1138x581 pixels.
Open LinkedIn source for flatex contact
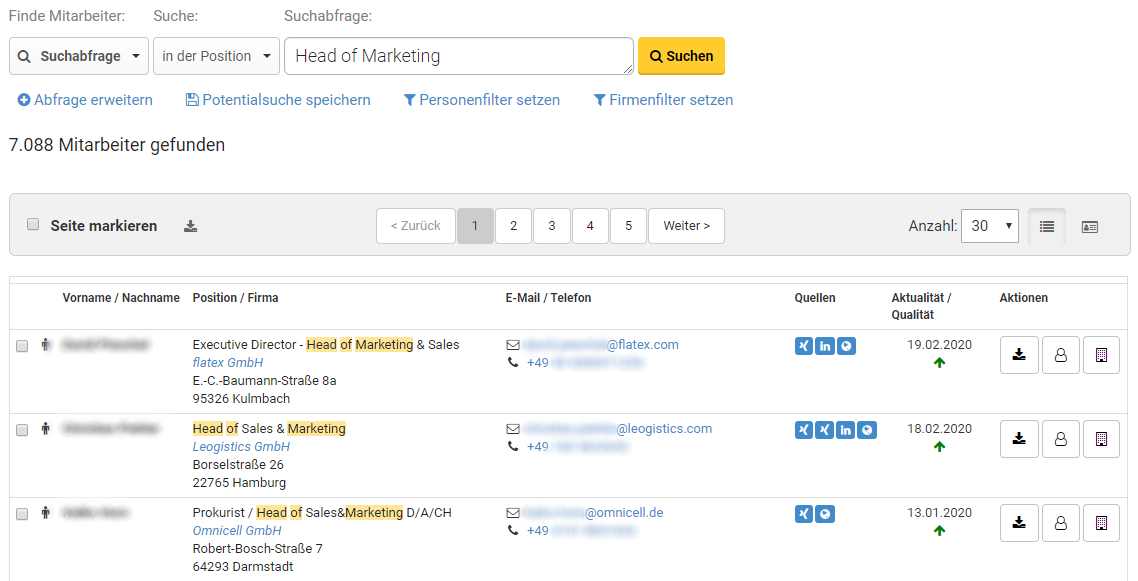pos(825,346)
